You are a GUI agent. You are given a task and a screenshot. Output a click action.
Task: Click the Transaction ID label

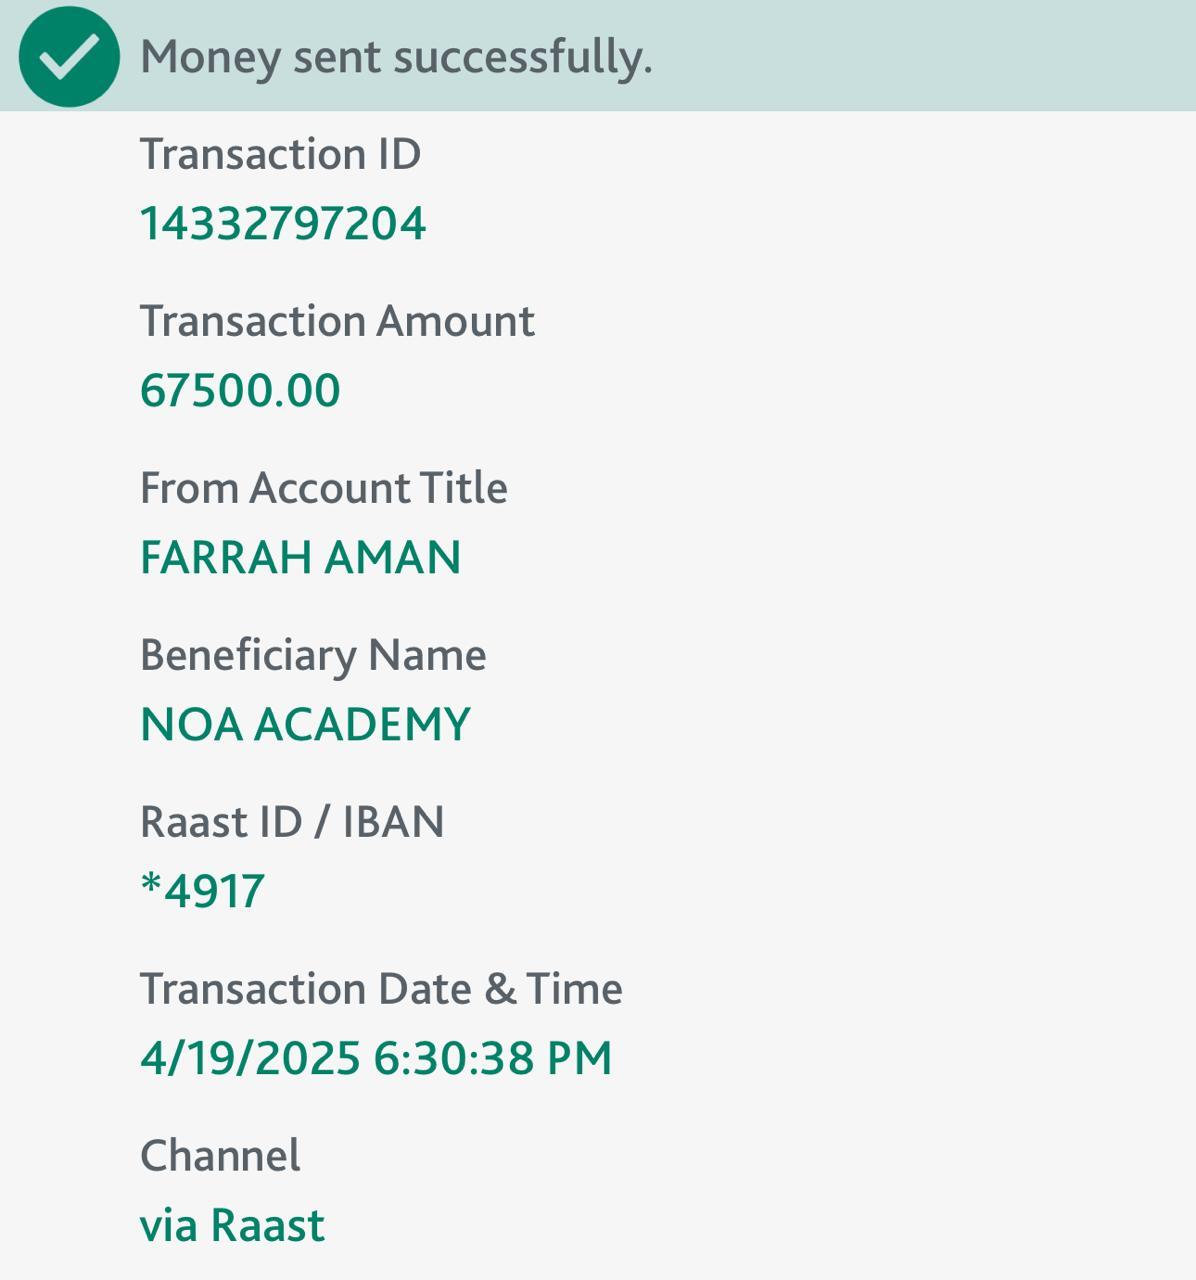(x=280, y=155)
